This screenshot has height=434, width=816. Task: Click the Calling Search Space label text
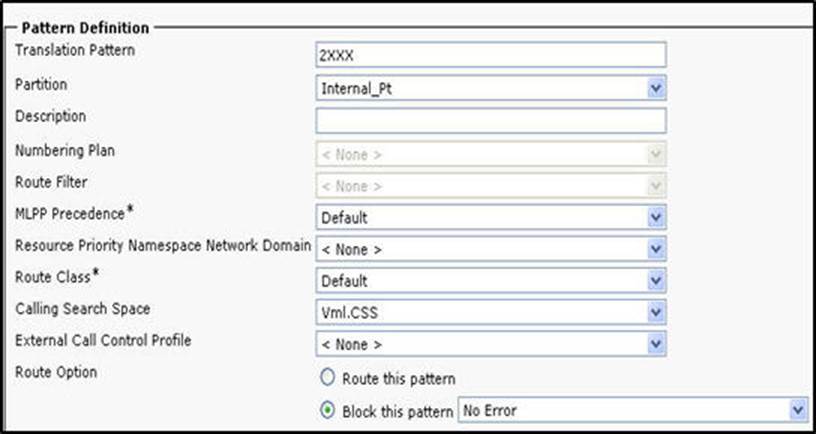click(82, 308)
